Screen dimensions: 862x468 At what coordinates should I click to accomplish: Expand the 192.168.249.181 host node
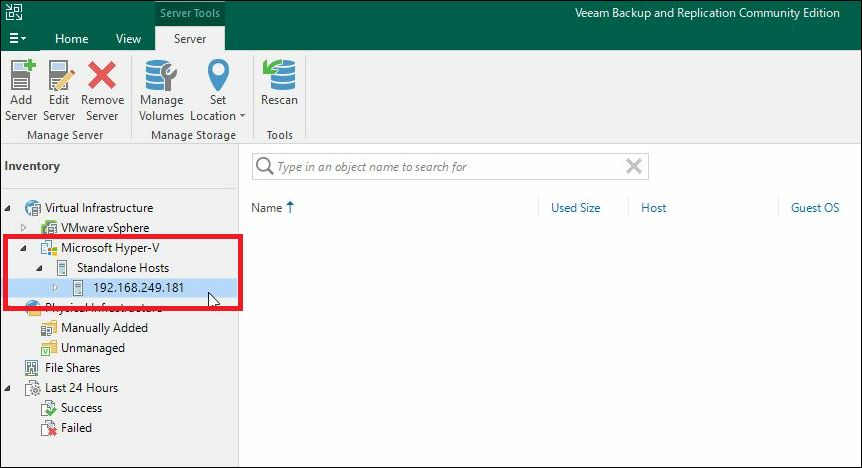tap(56, 288)
